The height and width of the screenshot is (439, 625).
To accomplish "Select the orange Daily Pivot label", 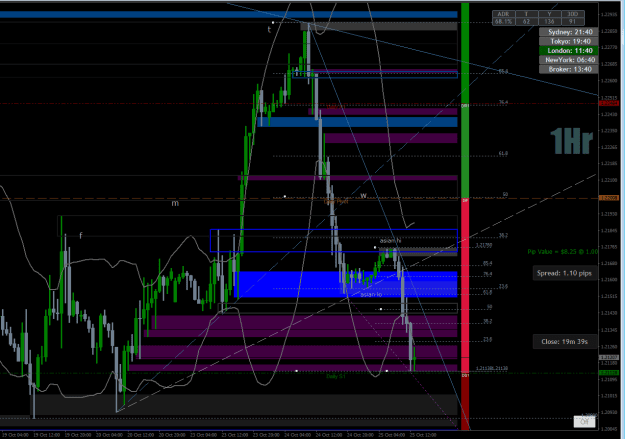I will (x=336, y=202).
